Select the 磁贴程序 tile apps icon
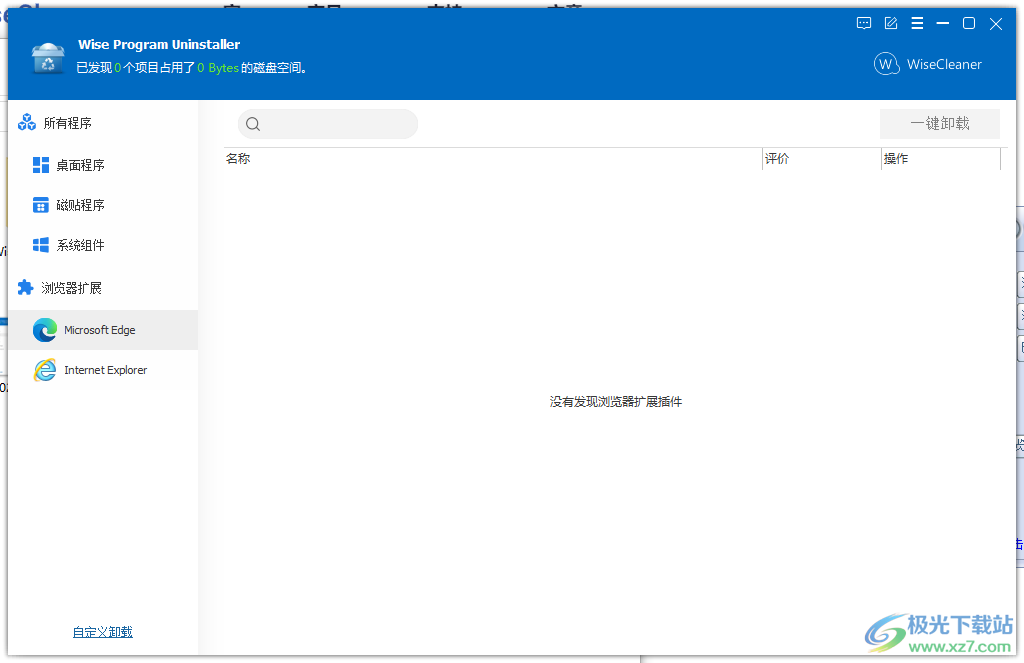The width and height of the screenshot is (1024, 663). tap(41, 204)
